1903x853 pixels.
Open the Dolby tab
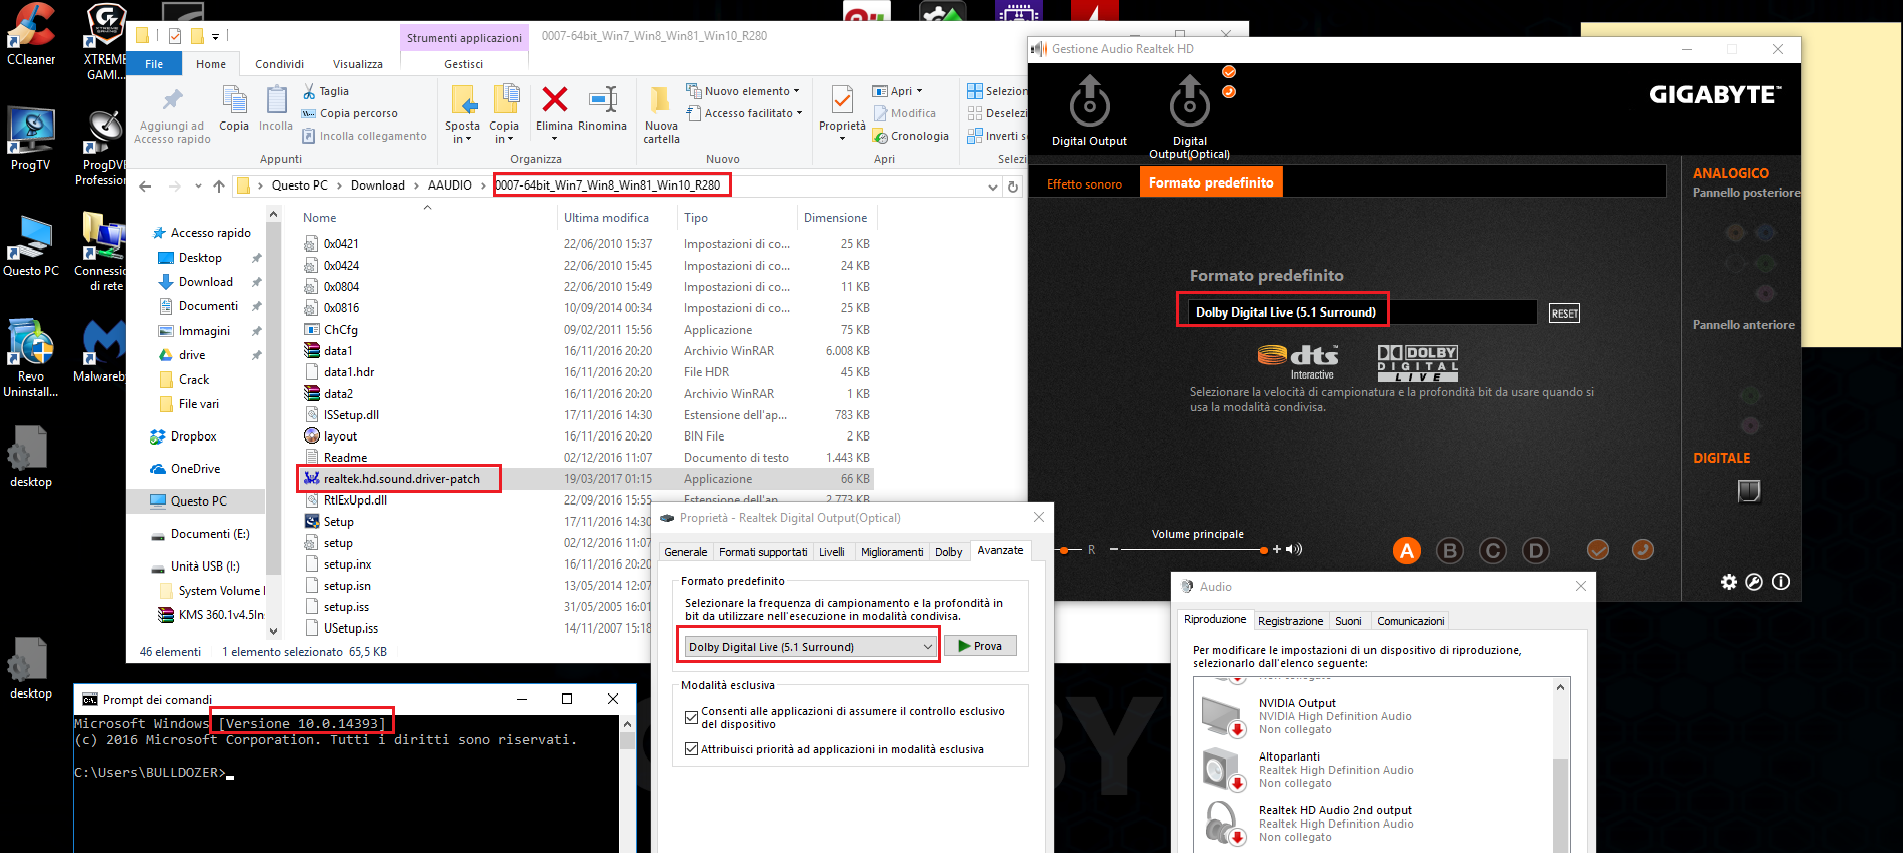point(949,552)
